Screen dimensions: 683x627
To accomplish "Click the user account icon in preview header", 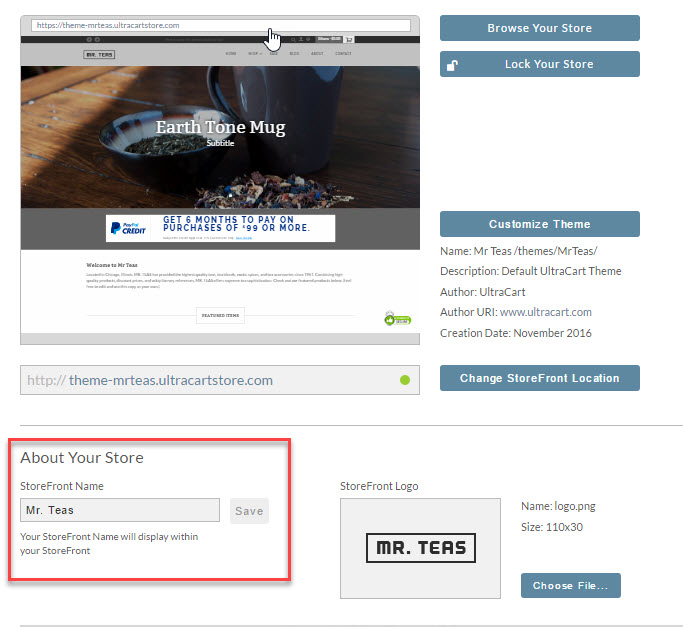I will coord(301,39).
